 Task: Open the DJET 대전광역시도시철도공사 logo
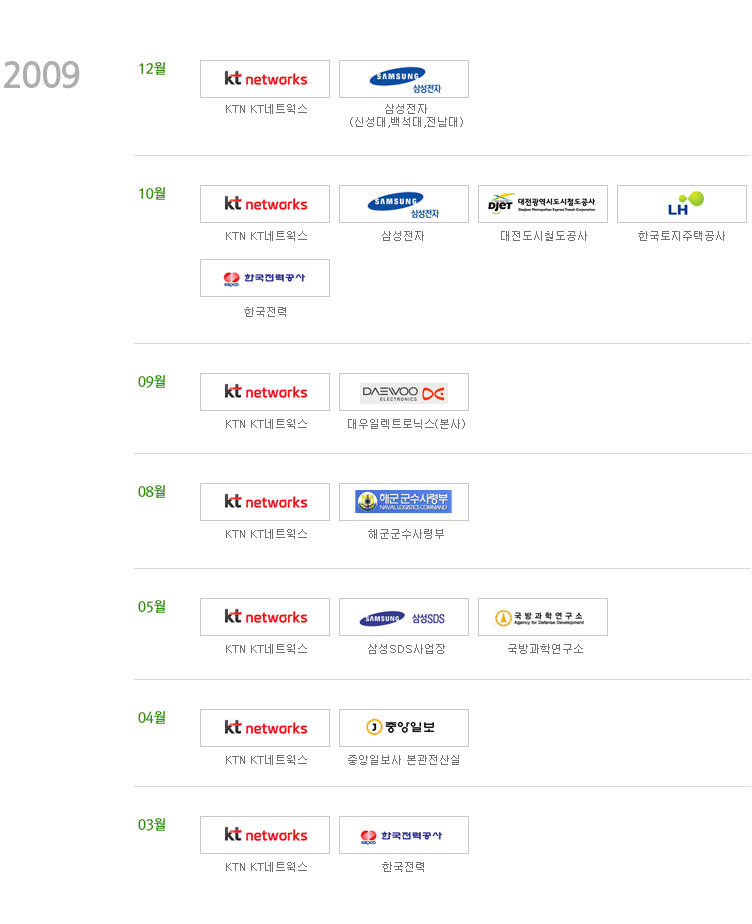coord(543,204)
